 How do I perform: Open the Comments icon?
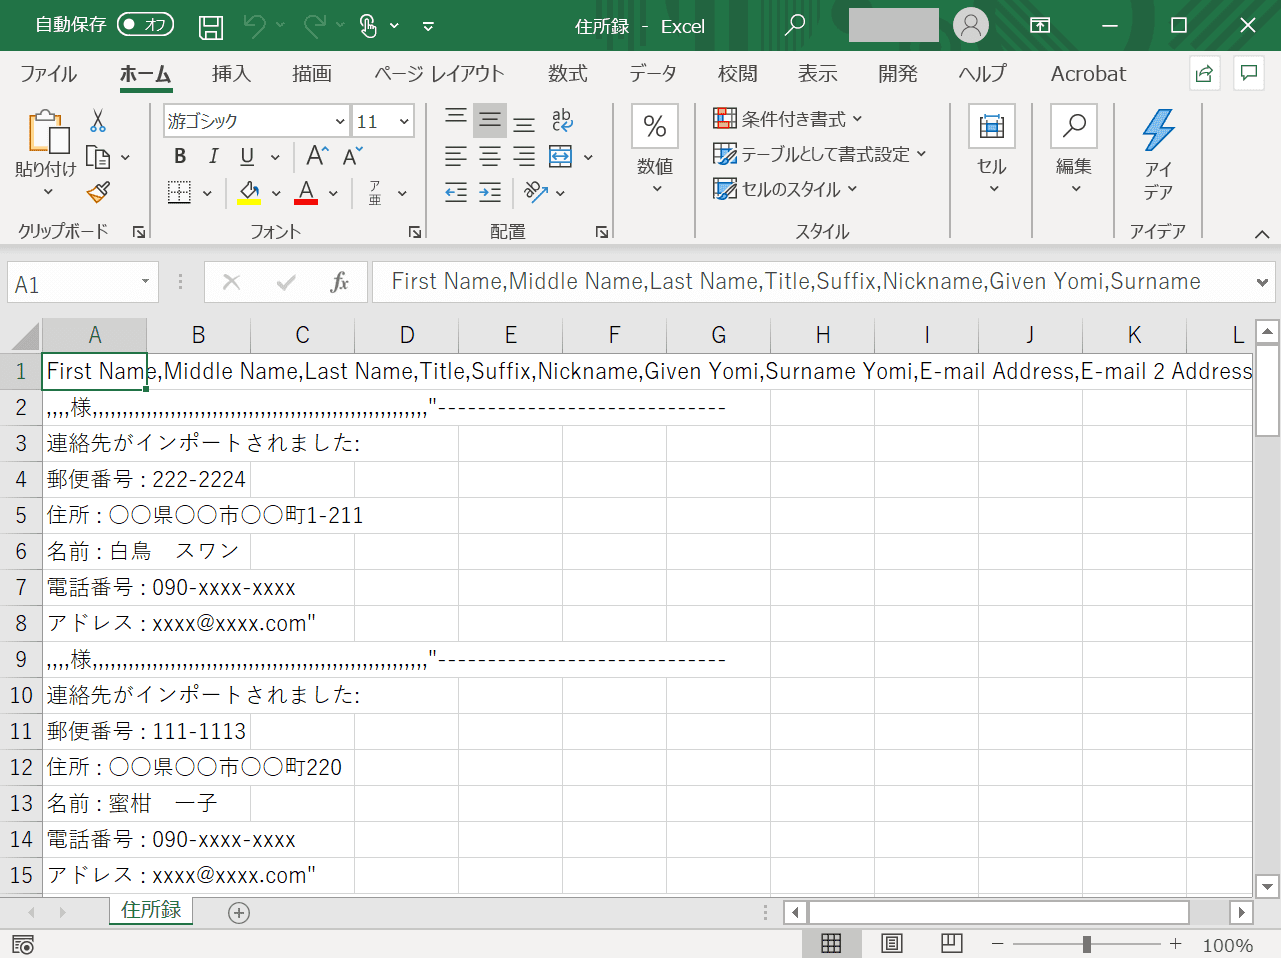pos(1248,73)
